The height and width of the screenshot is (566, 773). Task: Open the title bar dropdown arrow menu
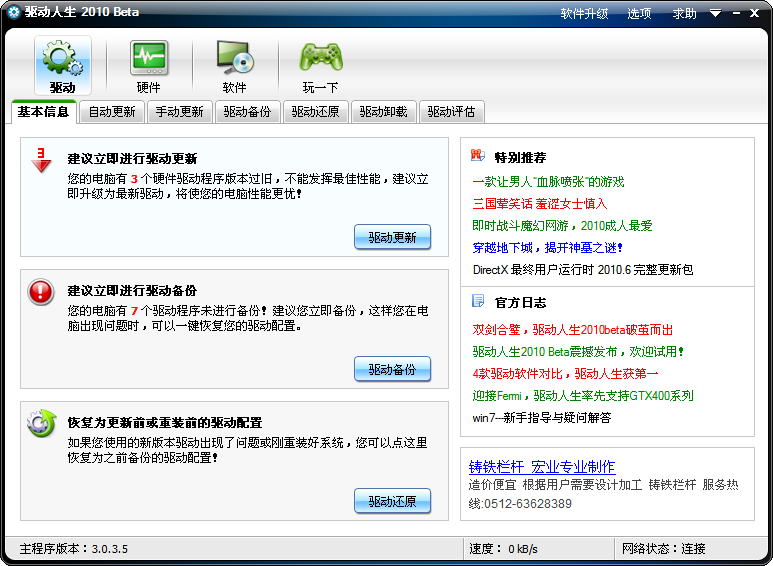pyautogui.click(x=715, y=13)
